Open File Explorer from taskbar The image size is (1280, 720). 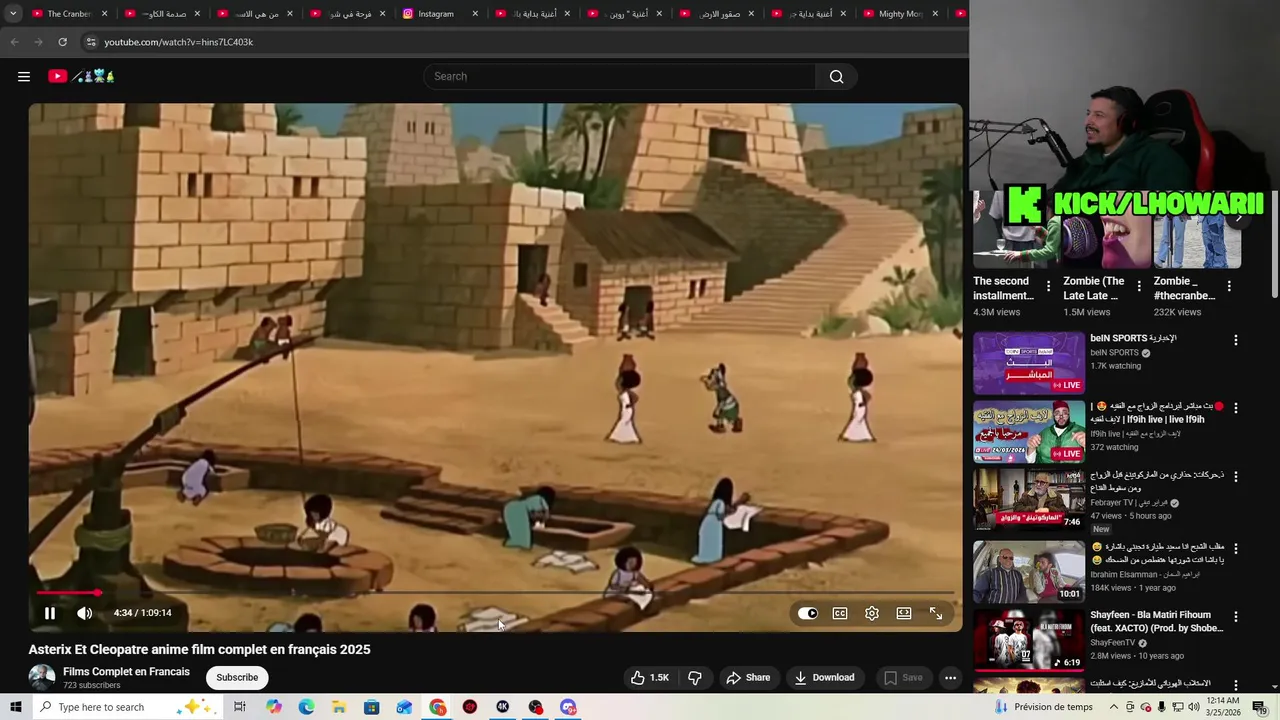point(339,707)
